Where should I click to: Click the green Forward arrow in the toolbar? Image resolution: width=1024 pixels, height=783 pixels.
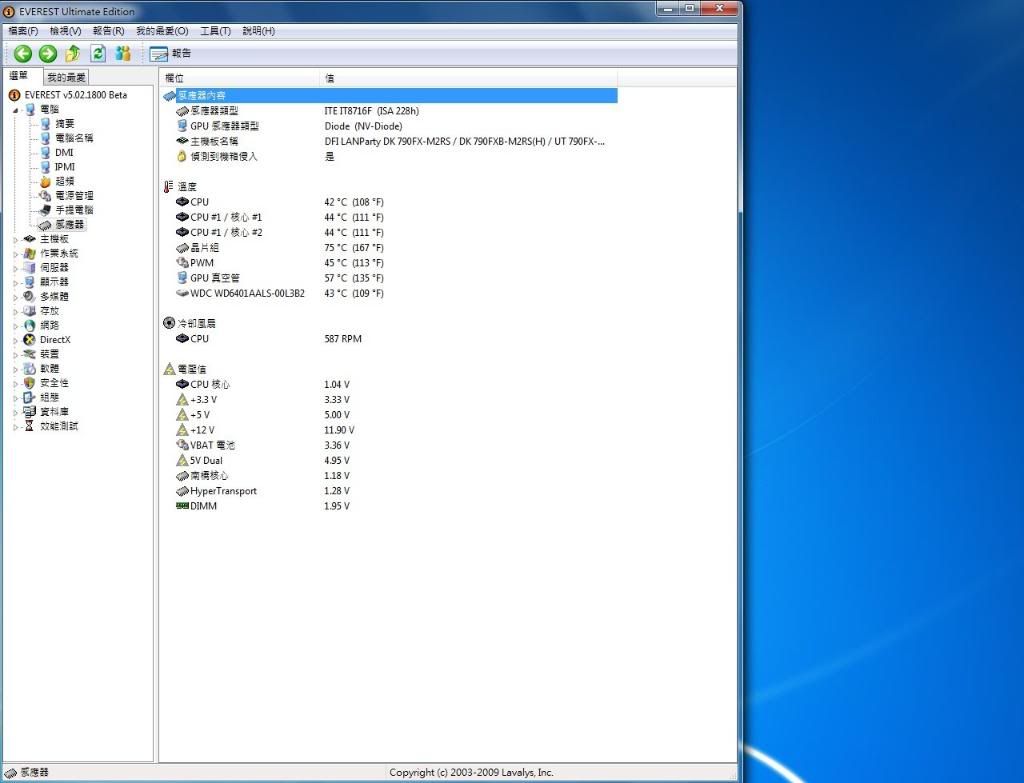pyautogui.click(x=48, y=54)
